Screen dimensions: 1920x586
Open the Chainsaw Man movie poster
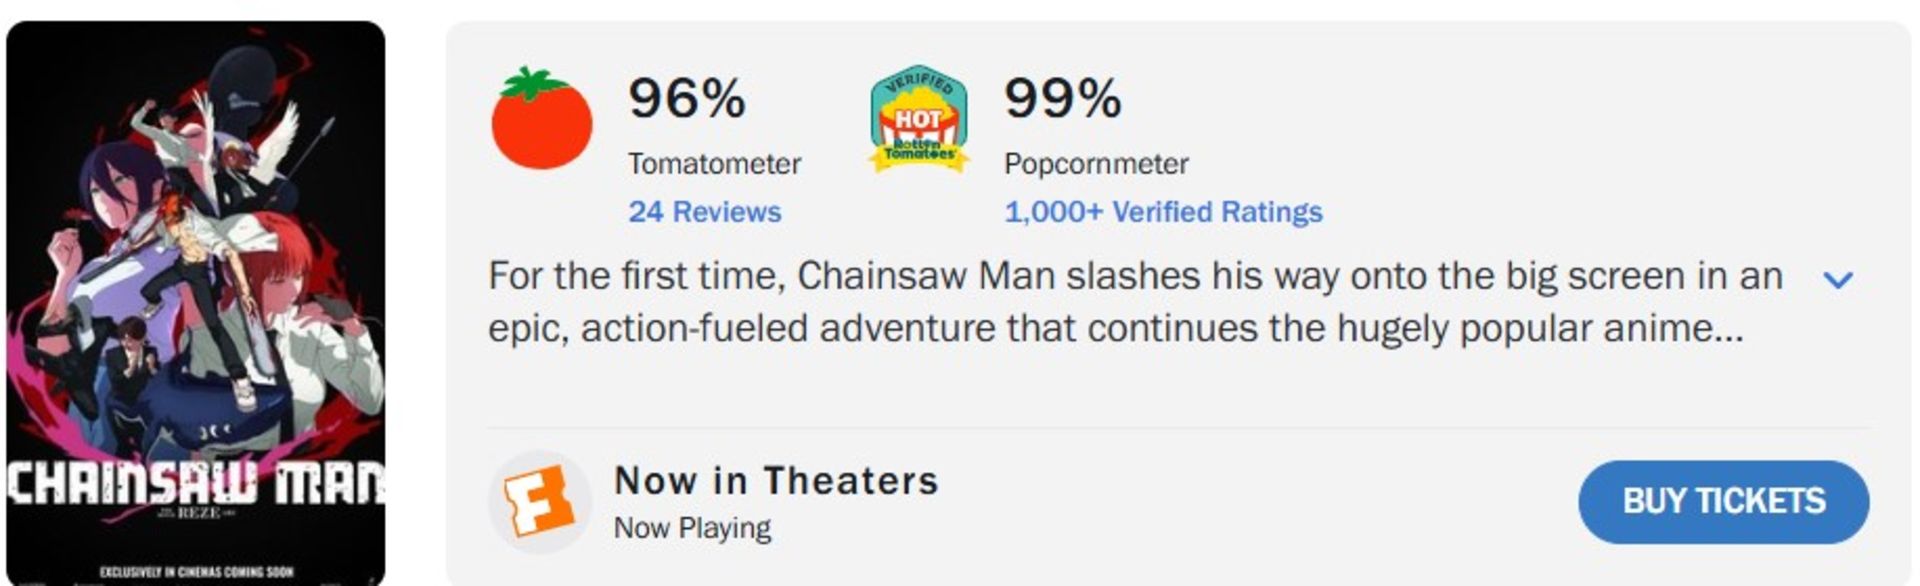coord(195,300)
